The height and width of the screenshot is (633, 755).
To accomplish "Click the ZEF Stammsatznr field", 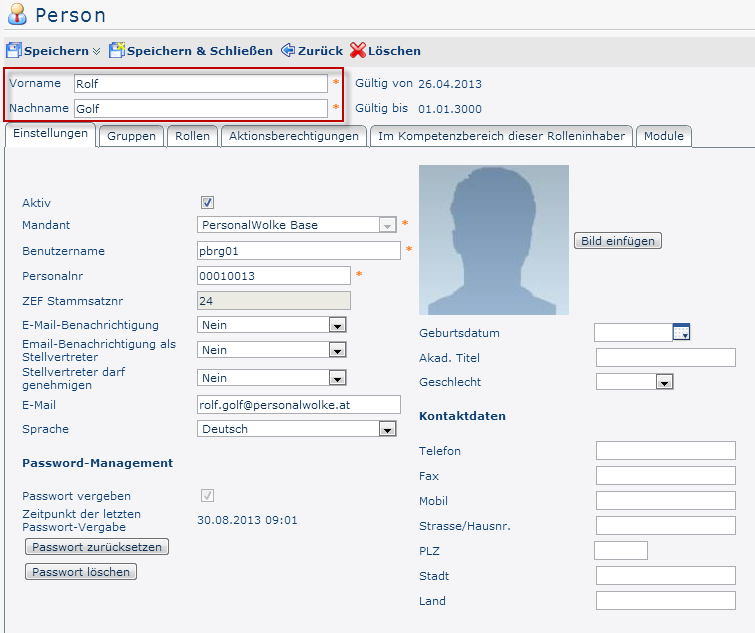I will tap(273, 301).
